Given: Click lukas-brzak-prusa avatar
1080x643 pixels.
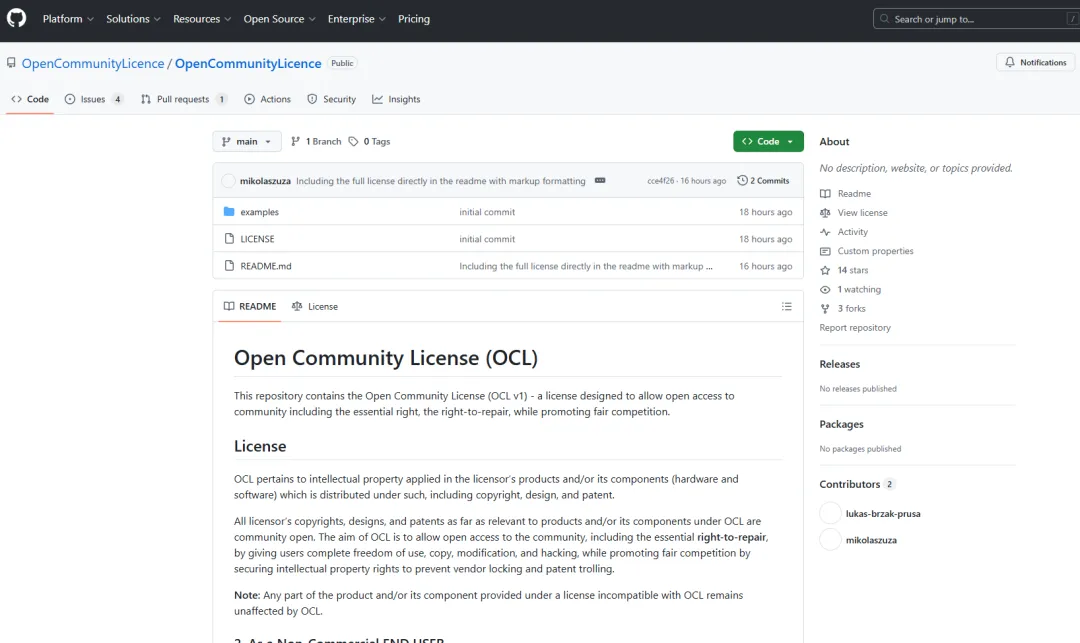Looking at the screenshot, I should point(831,513).
